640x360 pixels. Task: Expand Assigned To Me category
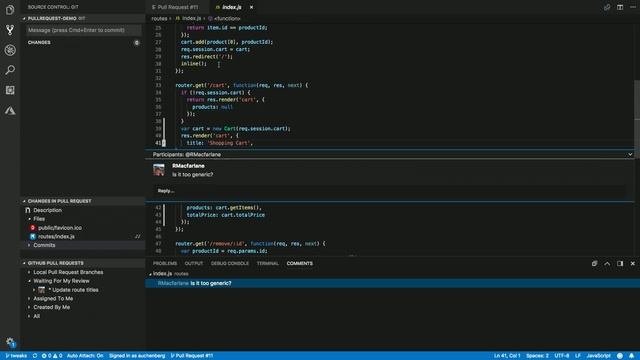click(x=29, y=298)
